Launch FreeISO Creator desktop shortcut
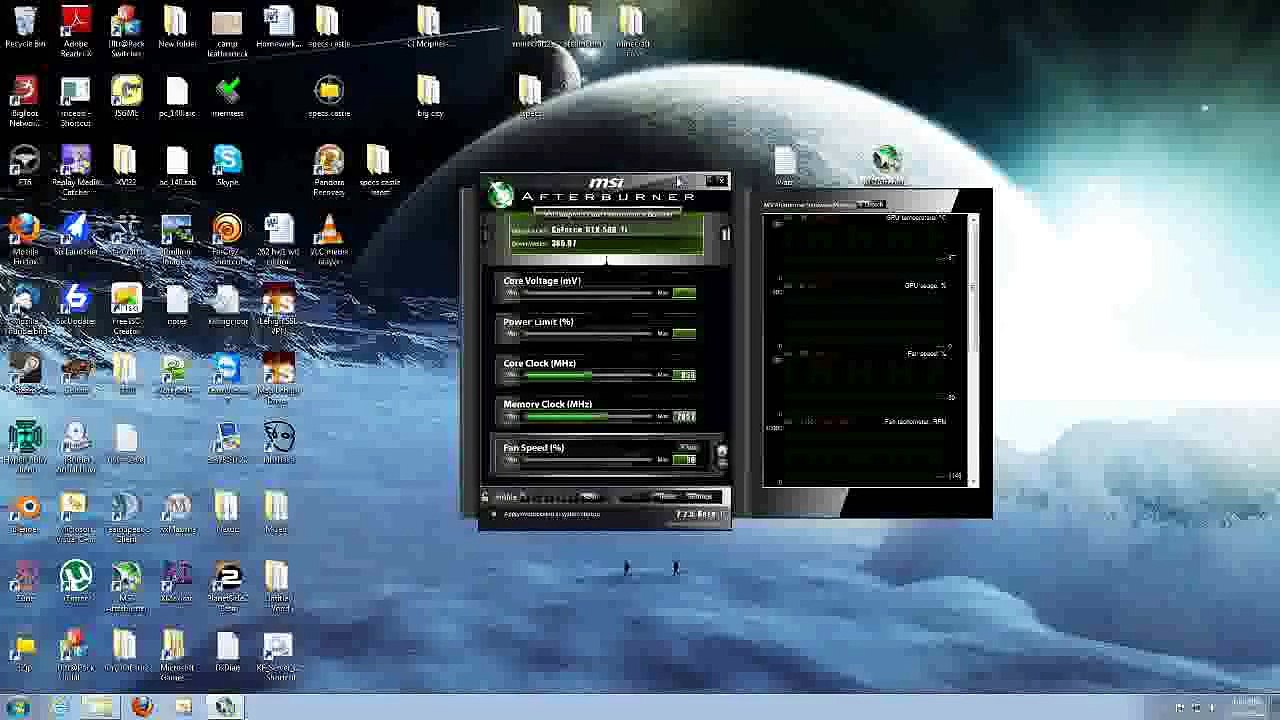Image resolution: width=1280 pixels, height=720 pixels. [126, 310]
